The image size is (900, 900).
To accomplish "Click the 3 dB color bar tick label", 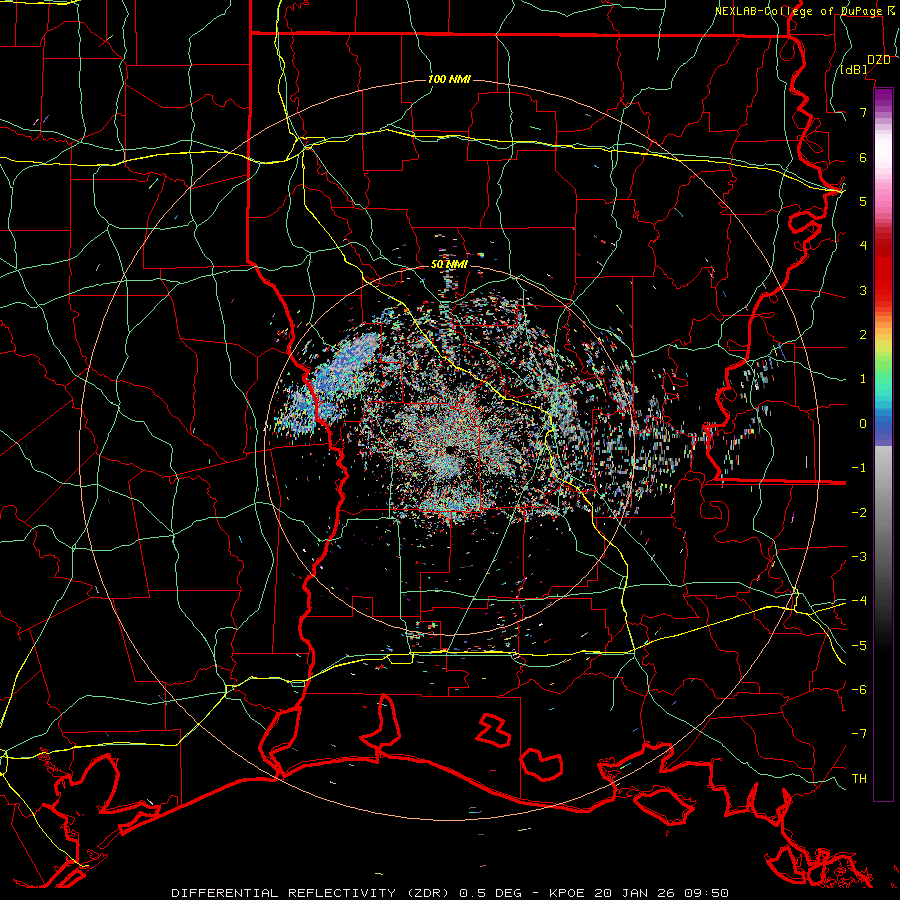I will point(863,290).
